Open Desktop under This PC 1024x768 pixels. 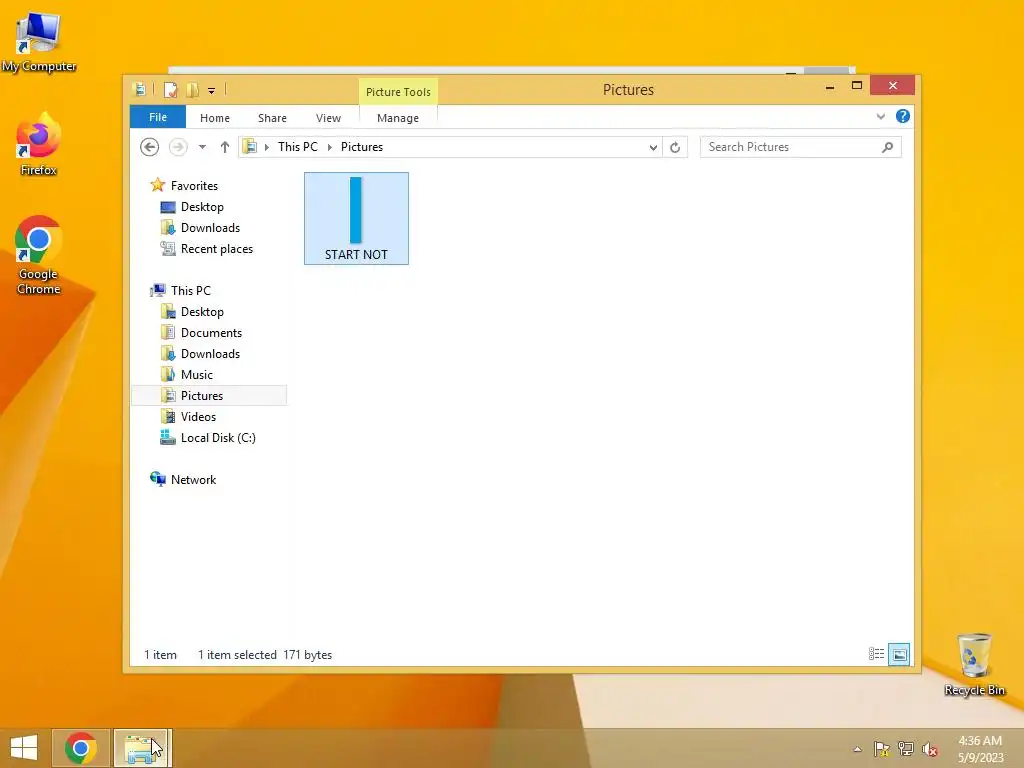202,312
